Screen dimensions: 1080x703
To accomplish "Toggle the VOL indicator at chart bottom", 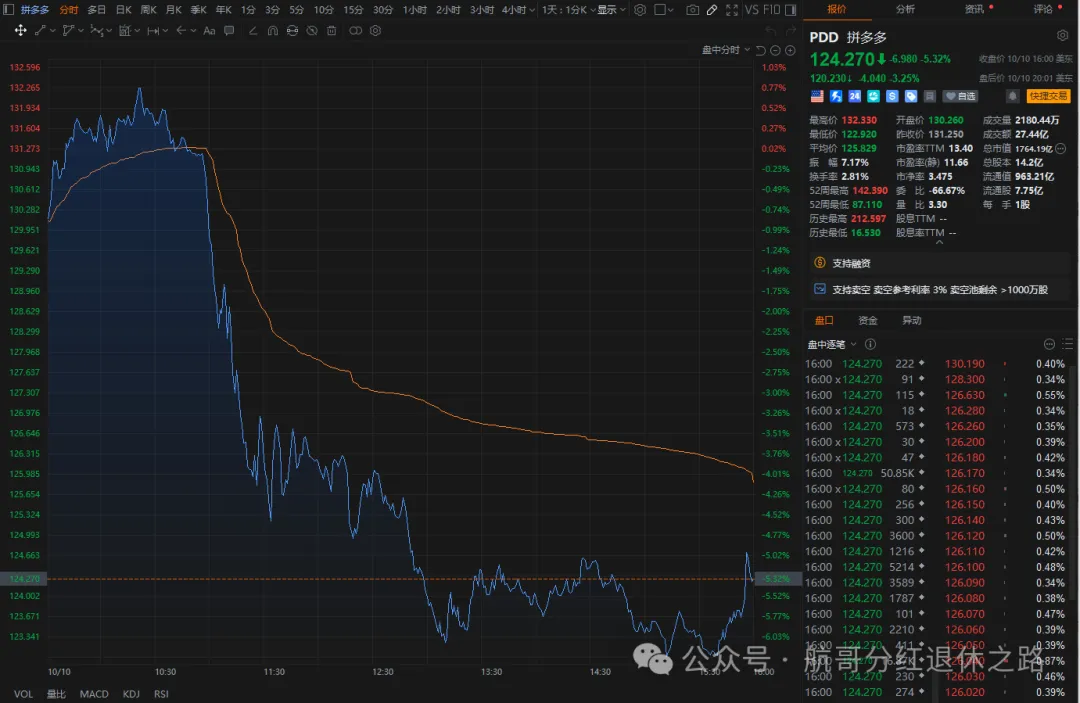I will [23, 693].
